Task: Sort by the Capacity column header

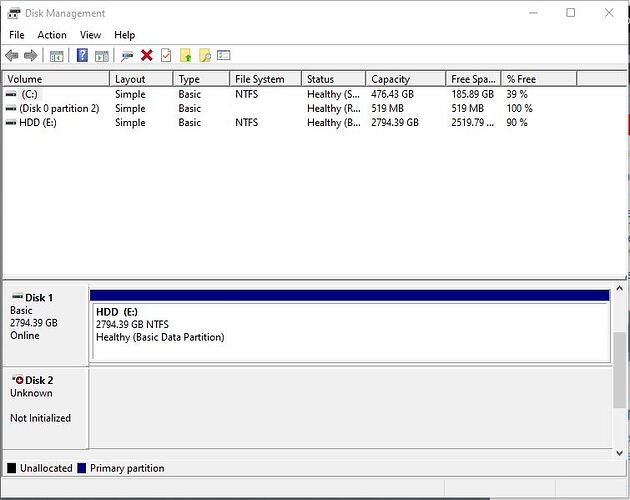Action: [x=406, y=79]
